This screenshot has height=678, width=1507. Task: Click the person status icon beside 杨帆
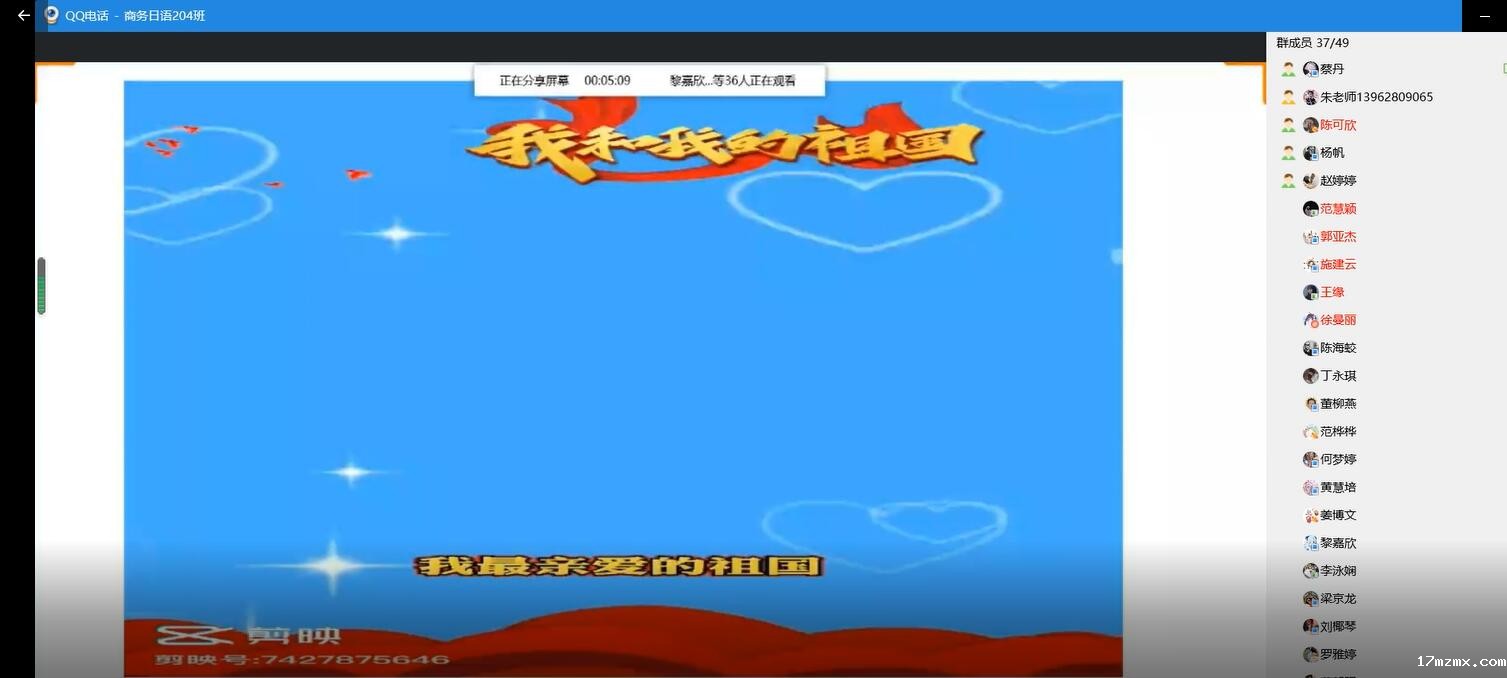coord(1288,153)
